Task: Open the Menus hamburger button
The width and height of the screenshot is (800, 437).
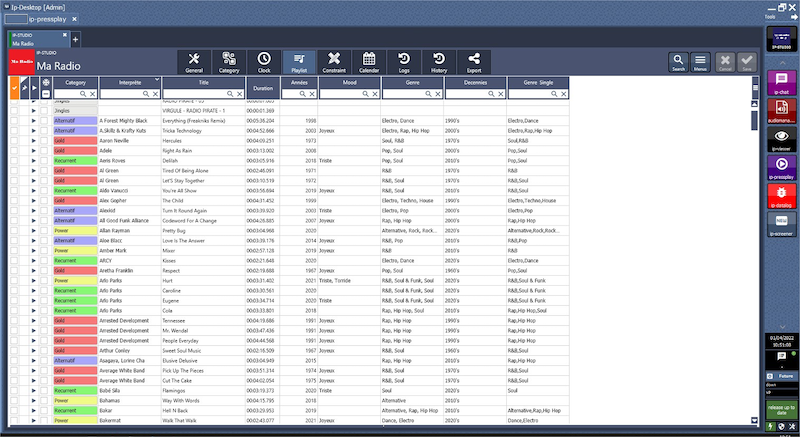Action: tap(700, 62)
